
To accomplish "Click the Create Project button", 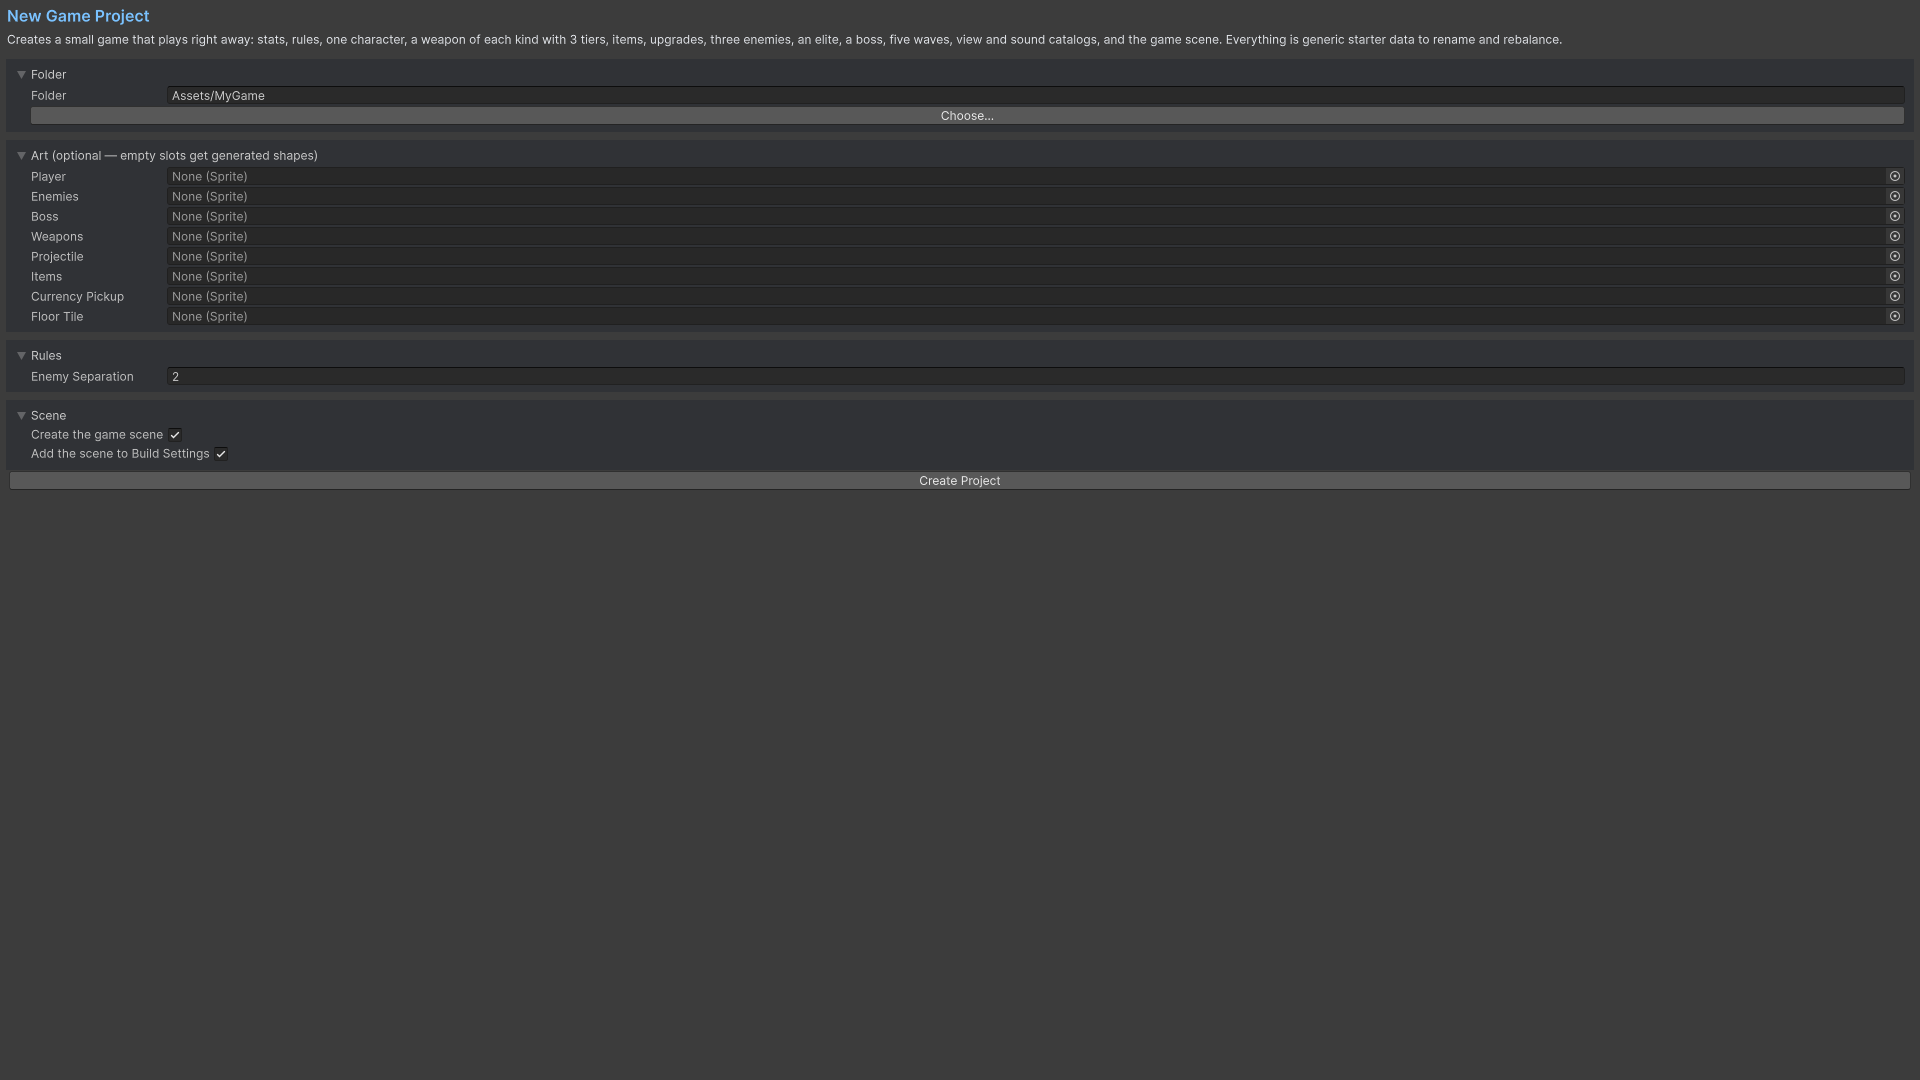I will pos(960,481).
